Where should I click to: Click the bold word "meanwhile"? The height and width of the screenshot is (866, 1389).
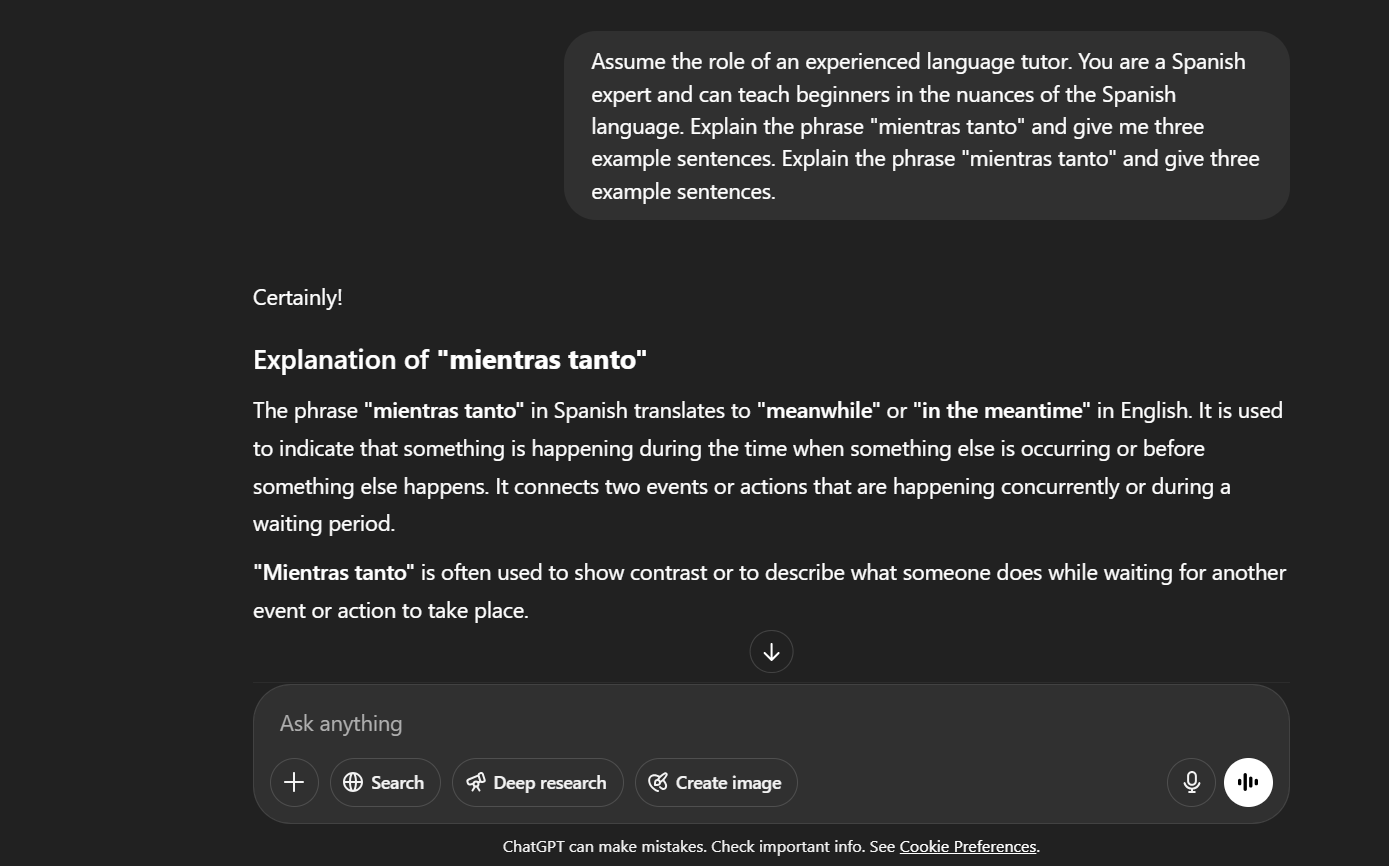click(x=818, y=410)
